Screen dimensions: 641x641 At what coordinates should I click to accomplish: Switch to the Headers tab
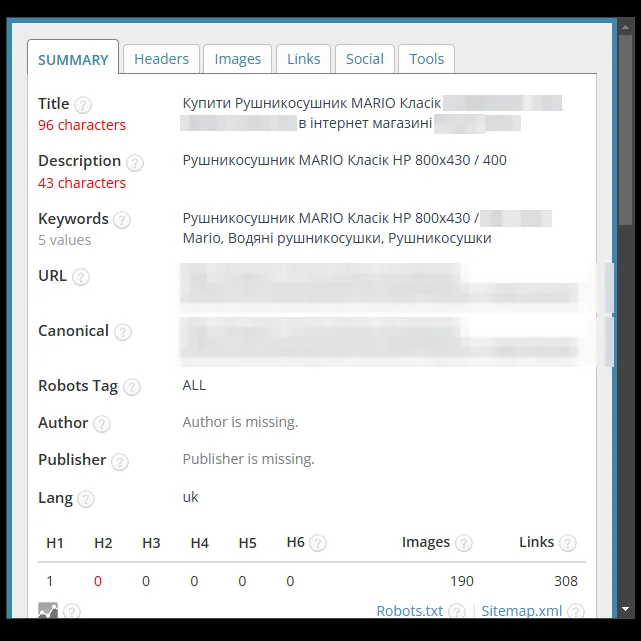(x=161, y=59)
